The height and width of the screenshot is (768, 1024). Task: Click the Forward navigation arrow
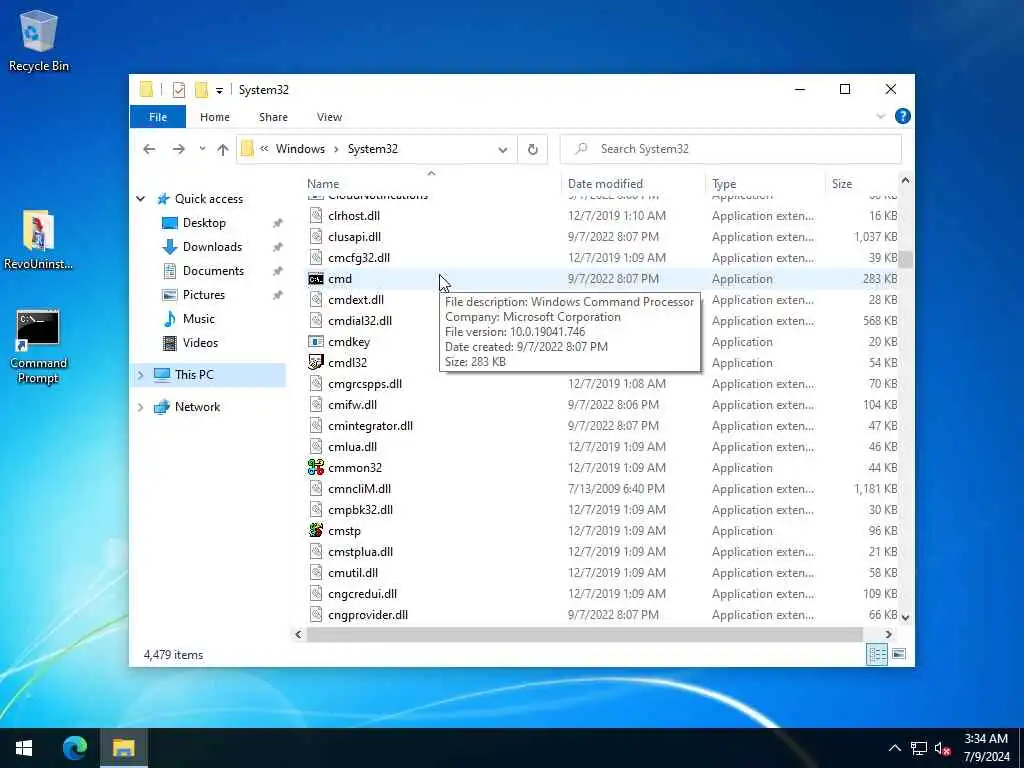tap(178, 149)
